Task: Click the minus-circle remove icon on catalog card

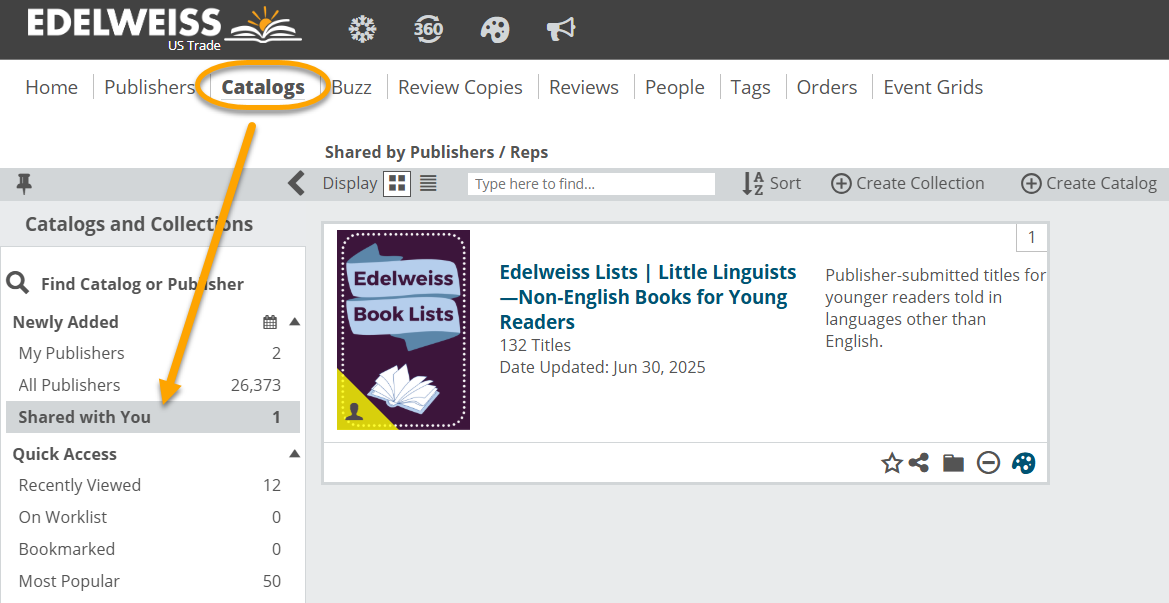Action: point(989,464)
